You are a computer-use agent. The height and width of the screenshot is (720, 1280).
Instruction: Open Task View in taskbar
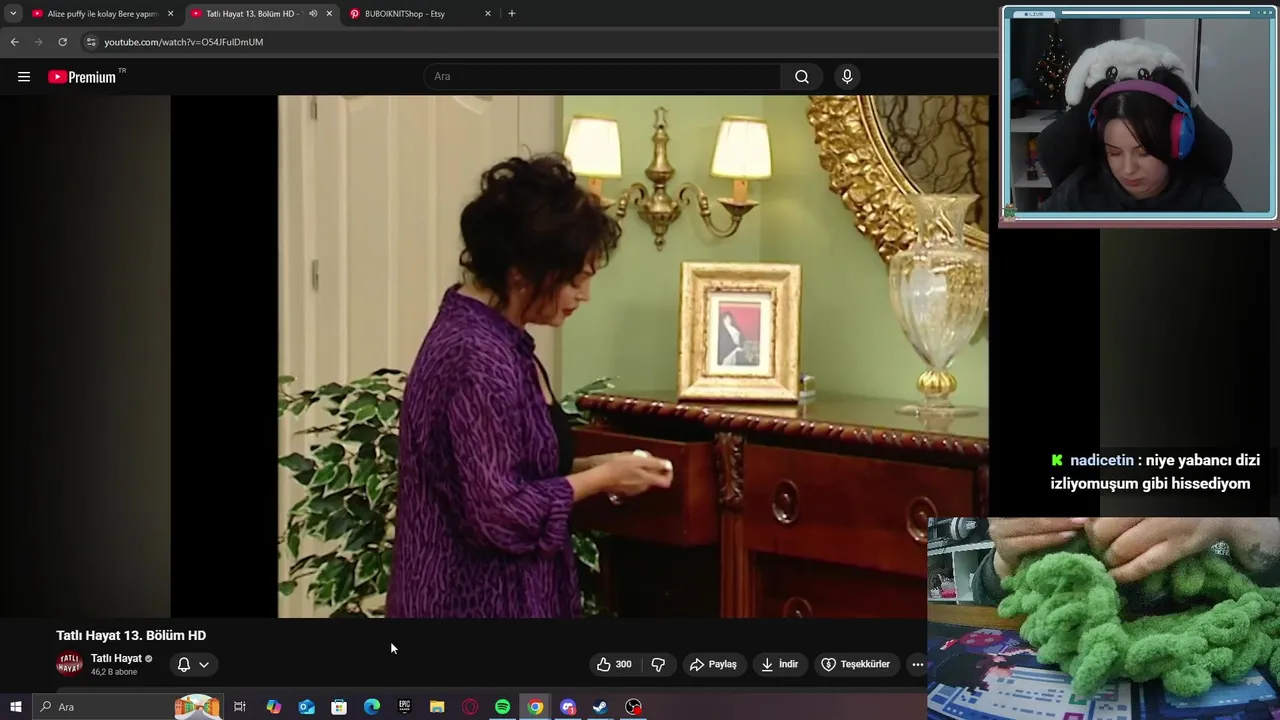pos(240,707)
